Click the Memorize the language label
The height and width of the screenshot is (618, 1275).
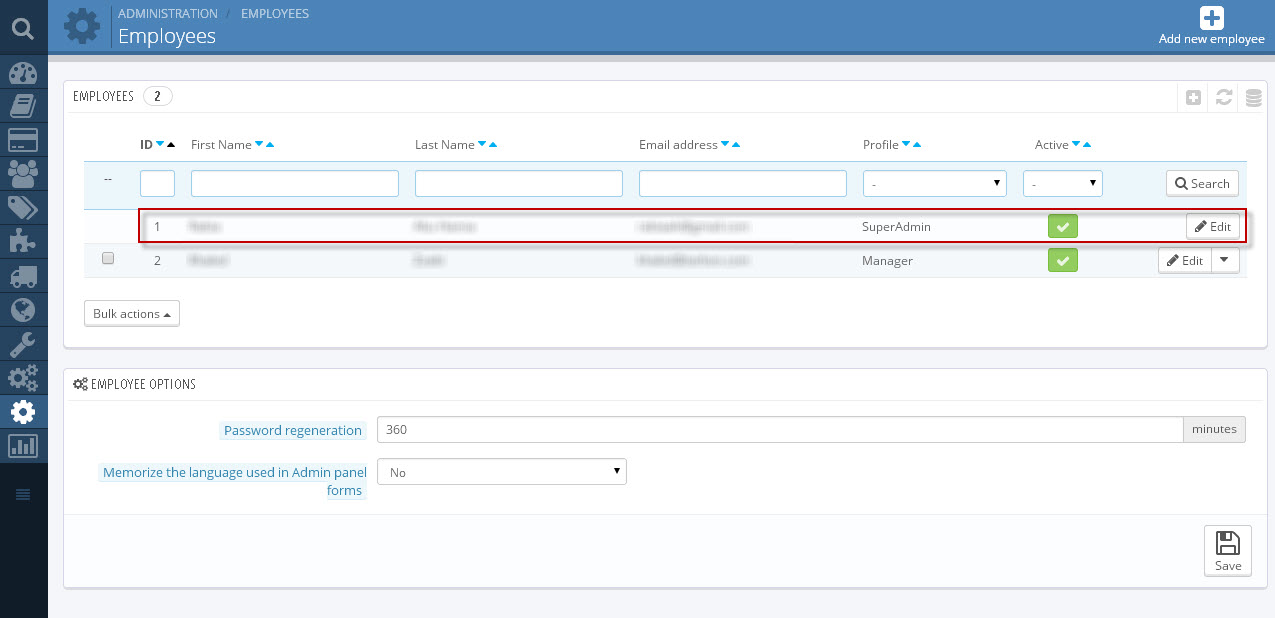pyautogui.click(x=235, y=481)
